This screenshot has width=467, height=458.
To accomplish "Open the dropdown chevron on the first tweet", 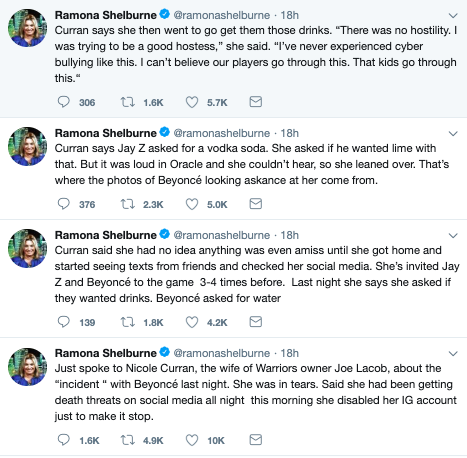I will tap(453, 16).
